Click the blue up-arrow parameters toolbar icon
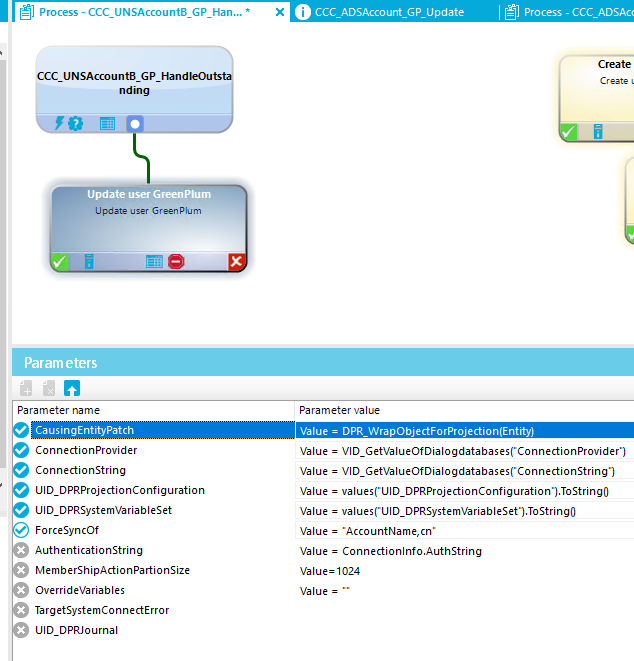Image resolution: width=634 pixels, height=661 pixels. (72, 388)
